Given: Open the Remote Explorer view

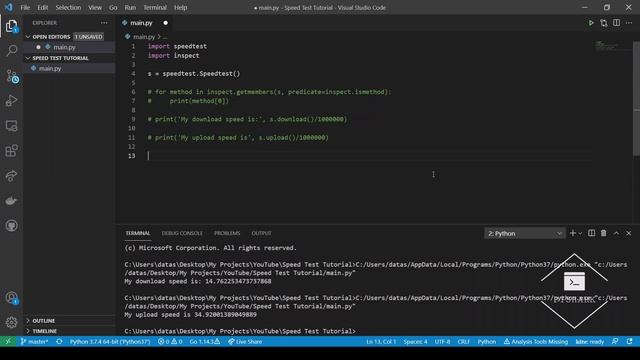Looking at the screenshot, I should pos(11,126).
